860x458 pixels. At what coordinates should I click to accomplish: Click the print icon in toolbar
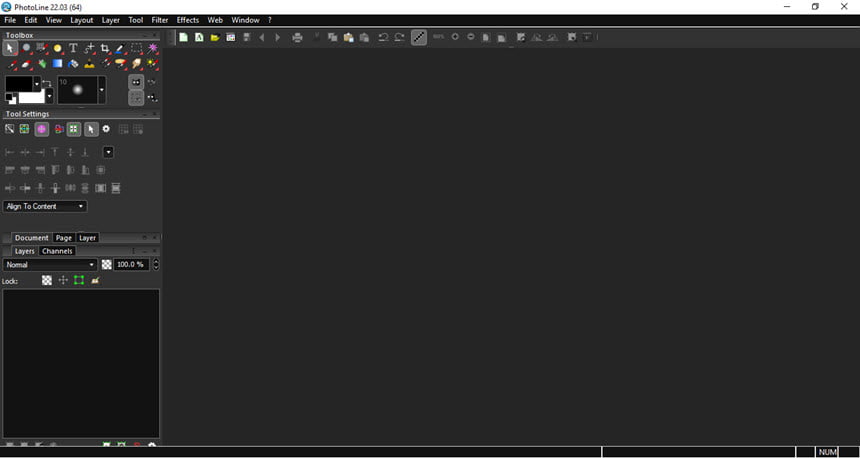click(x=297, y=37)
